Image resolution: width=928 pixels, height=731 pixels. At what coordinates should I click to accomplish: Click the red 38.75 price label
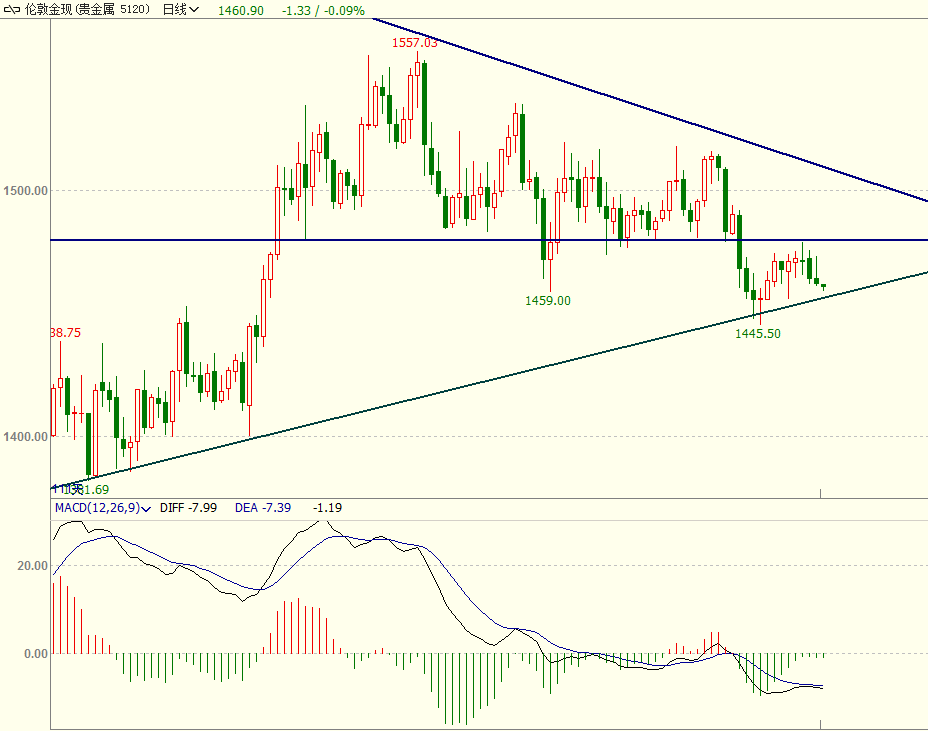click(x=65, y=332)
